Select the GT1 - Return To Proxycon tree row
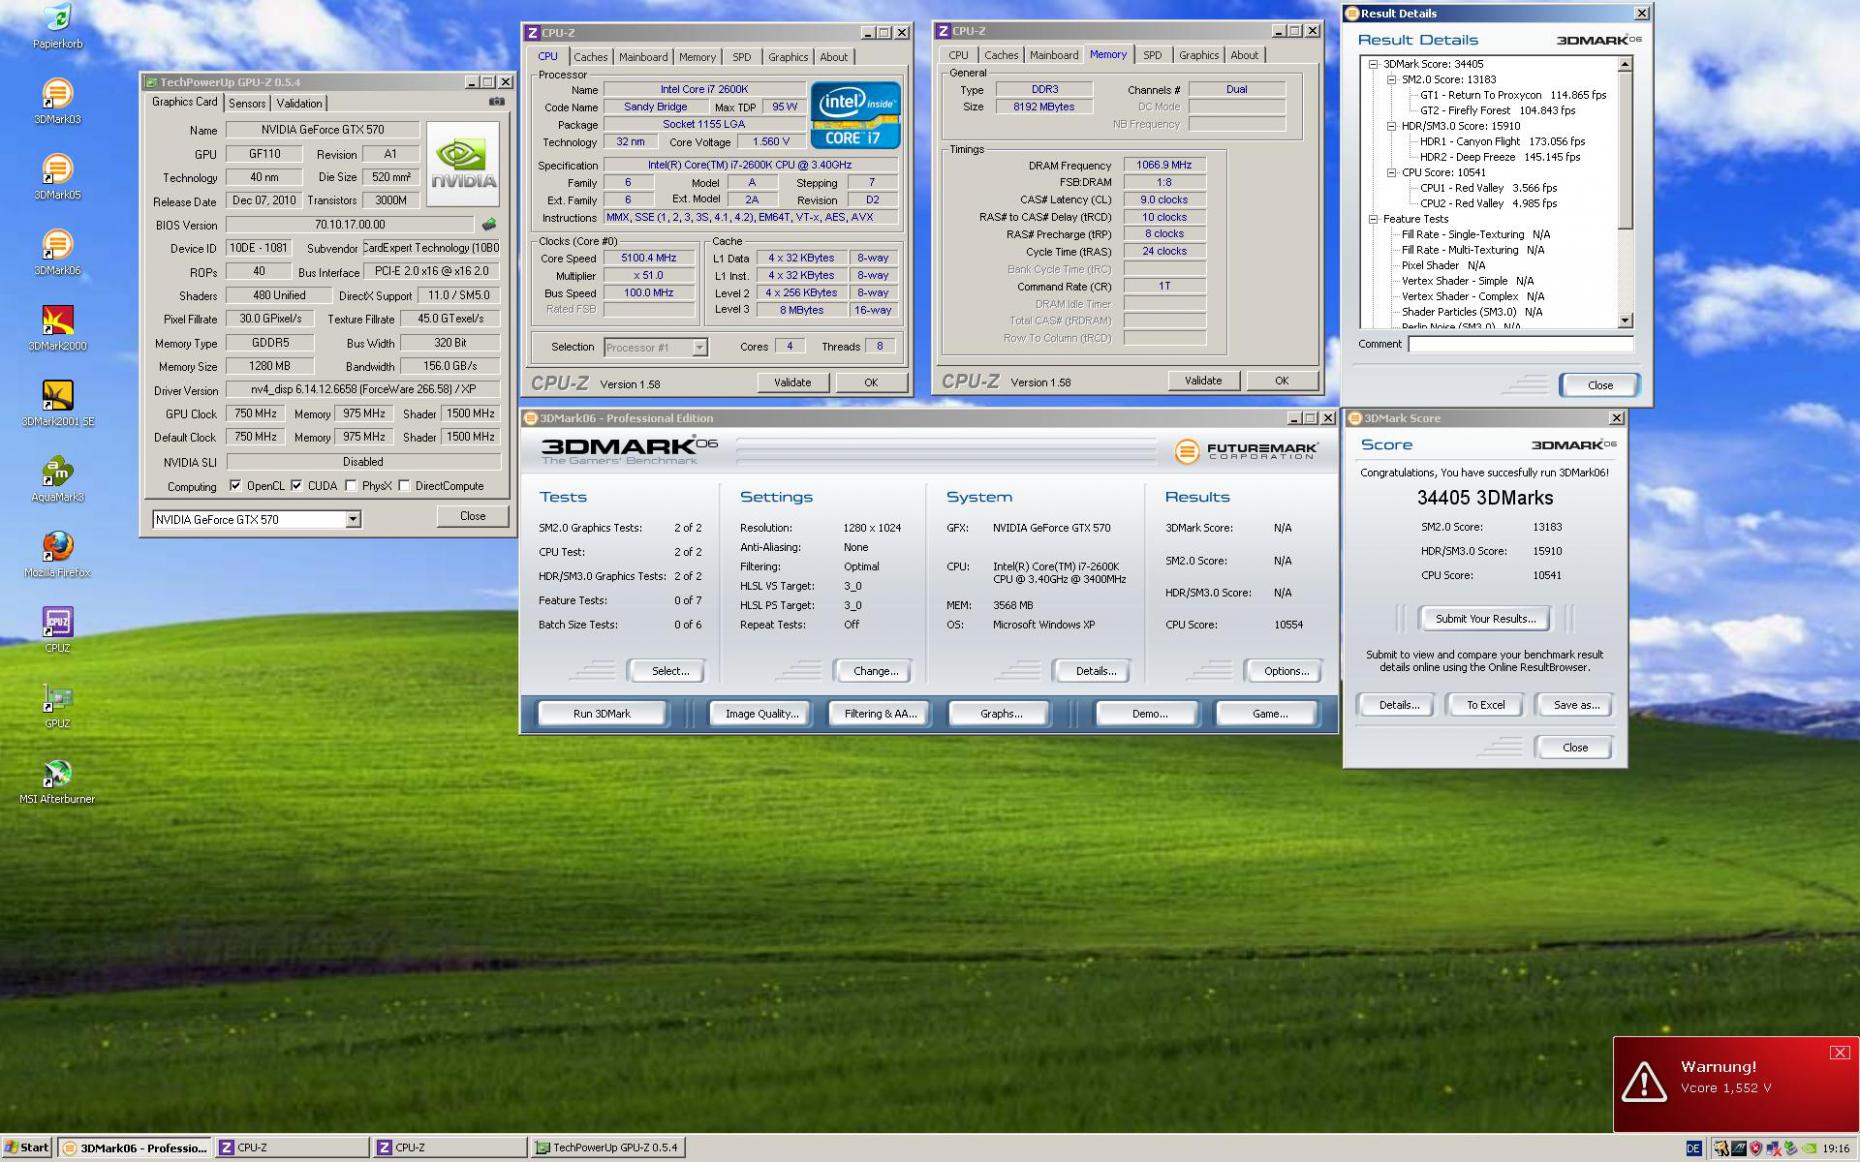Viewport: 1860px width, 1162px height. [x=1513, y=95]
